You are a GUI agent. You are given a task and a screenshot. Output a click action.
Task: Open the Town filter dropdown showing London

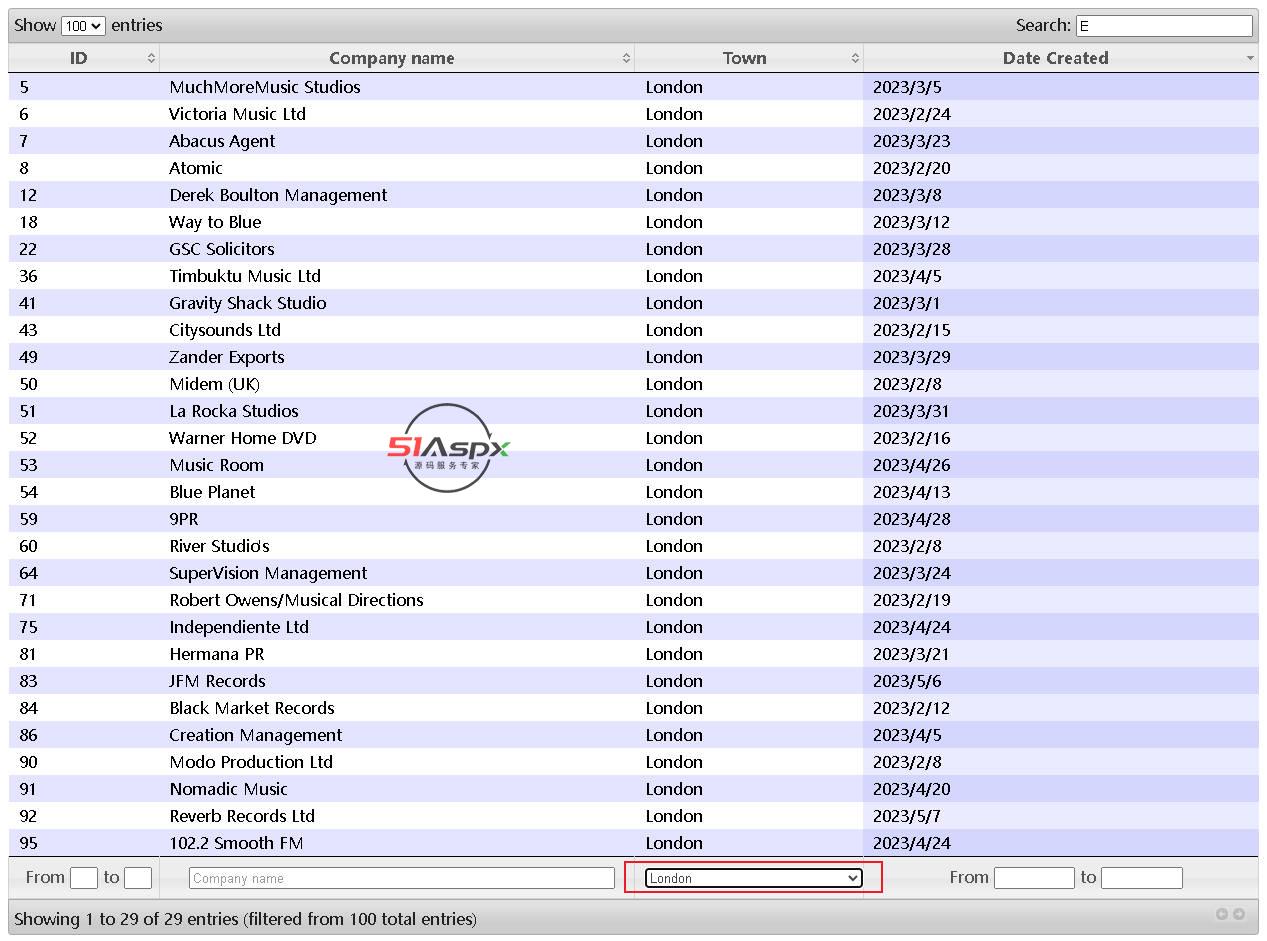click(753, 878)
